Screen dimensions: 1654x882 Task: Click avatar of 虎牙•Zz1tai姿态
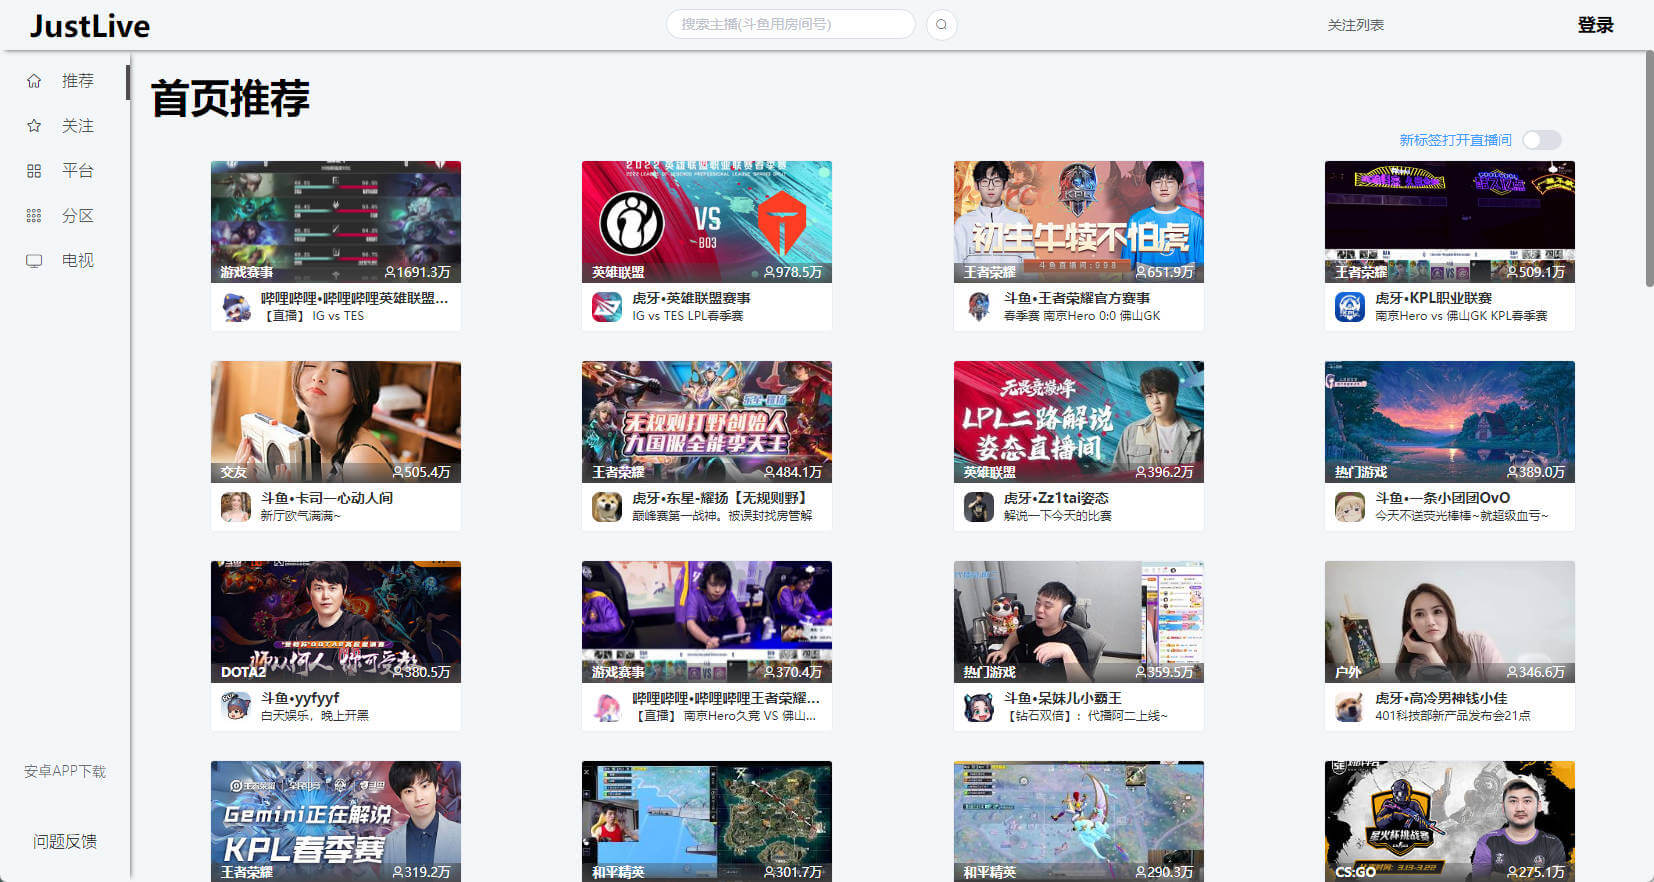pos(979,507)
